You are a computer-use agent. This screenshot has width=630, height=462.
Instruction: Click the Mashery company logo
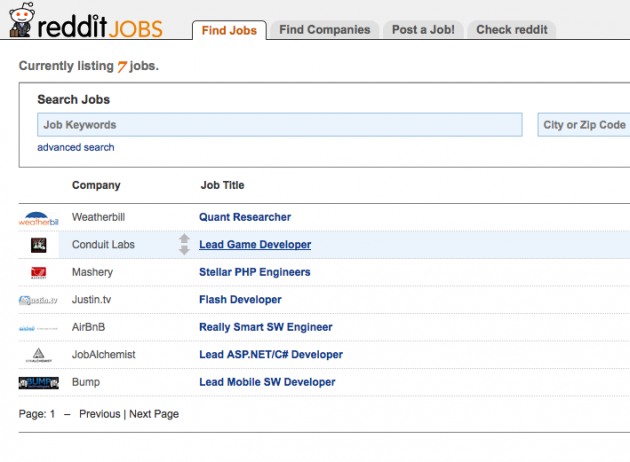tap(39, 272)
